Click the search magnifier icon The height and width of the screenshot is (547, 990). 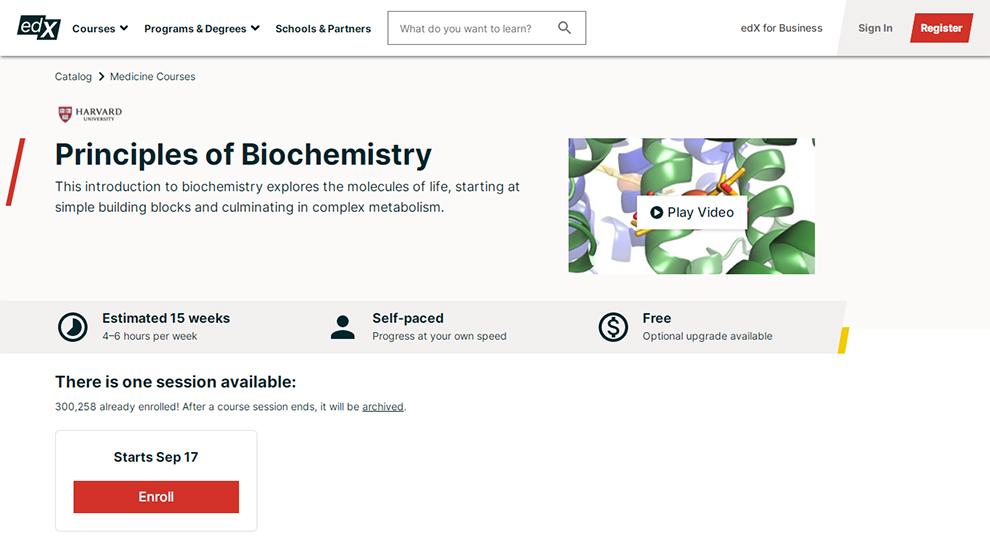coord(564,28)
